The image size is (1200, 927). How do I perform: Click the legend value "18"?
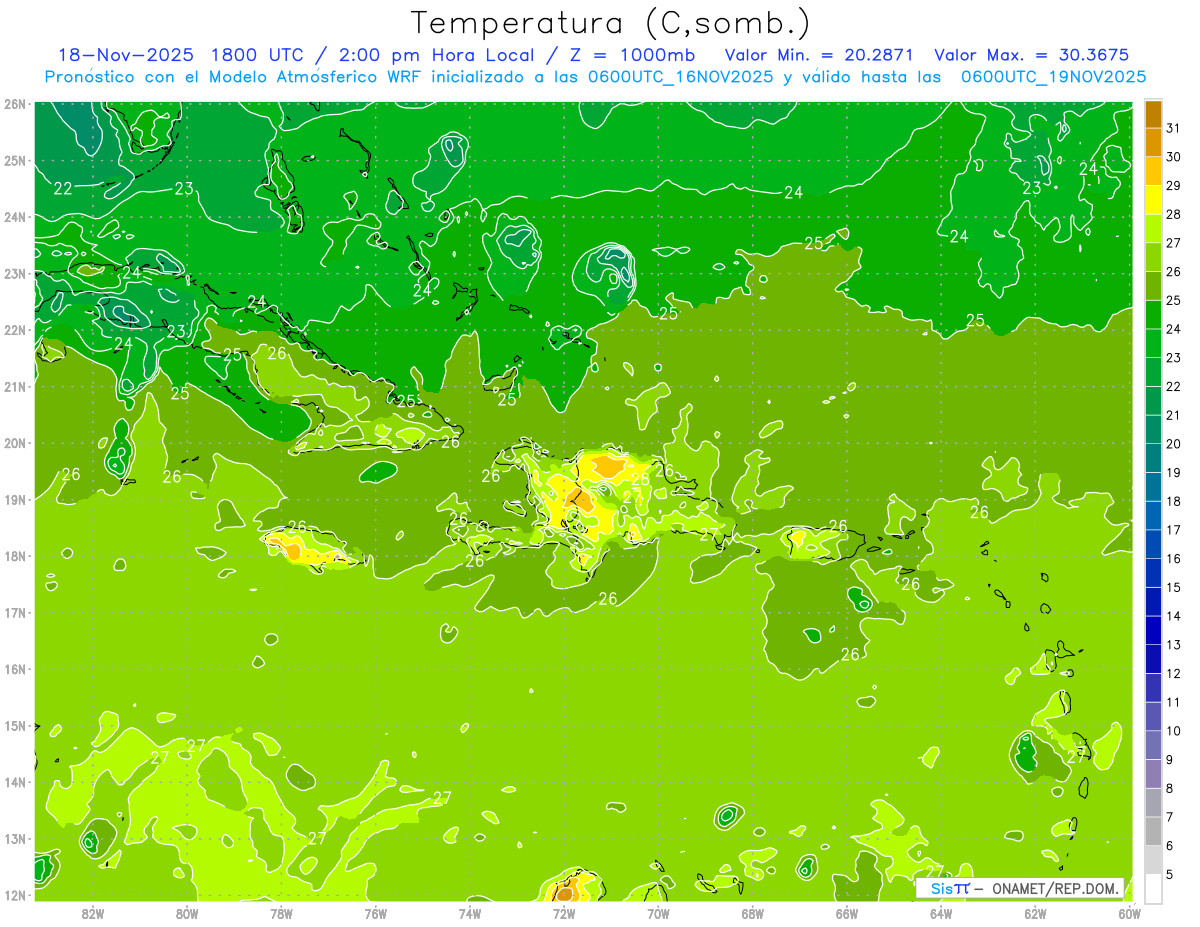pyautogui.click(x=1173, y=501)
